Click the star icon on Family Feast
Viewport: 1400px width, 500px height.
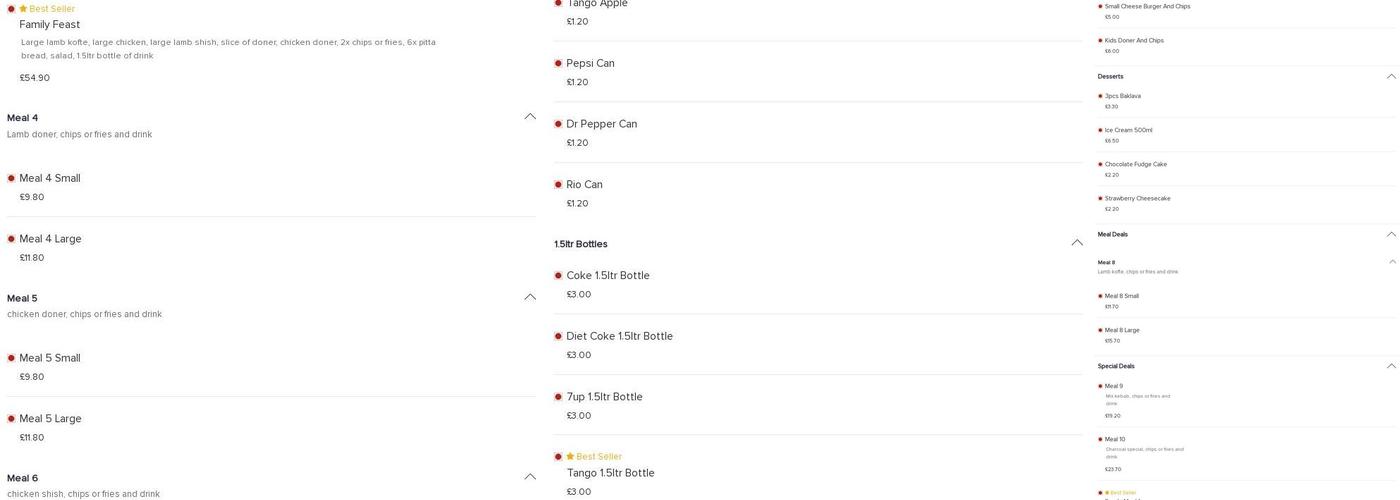[23, 9]
